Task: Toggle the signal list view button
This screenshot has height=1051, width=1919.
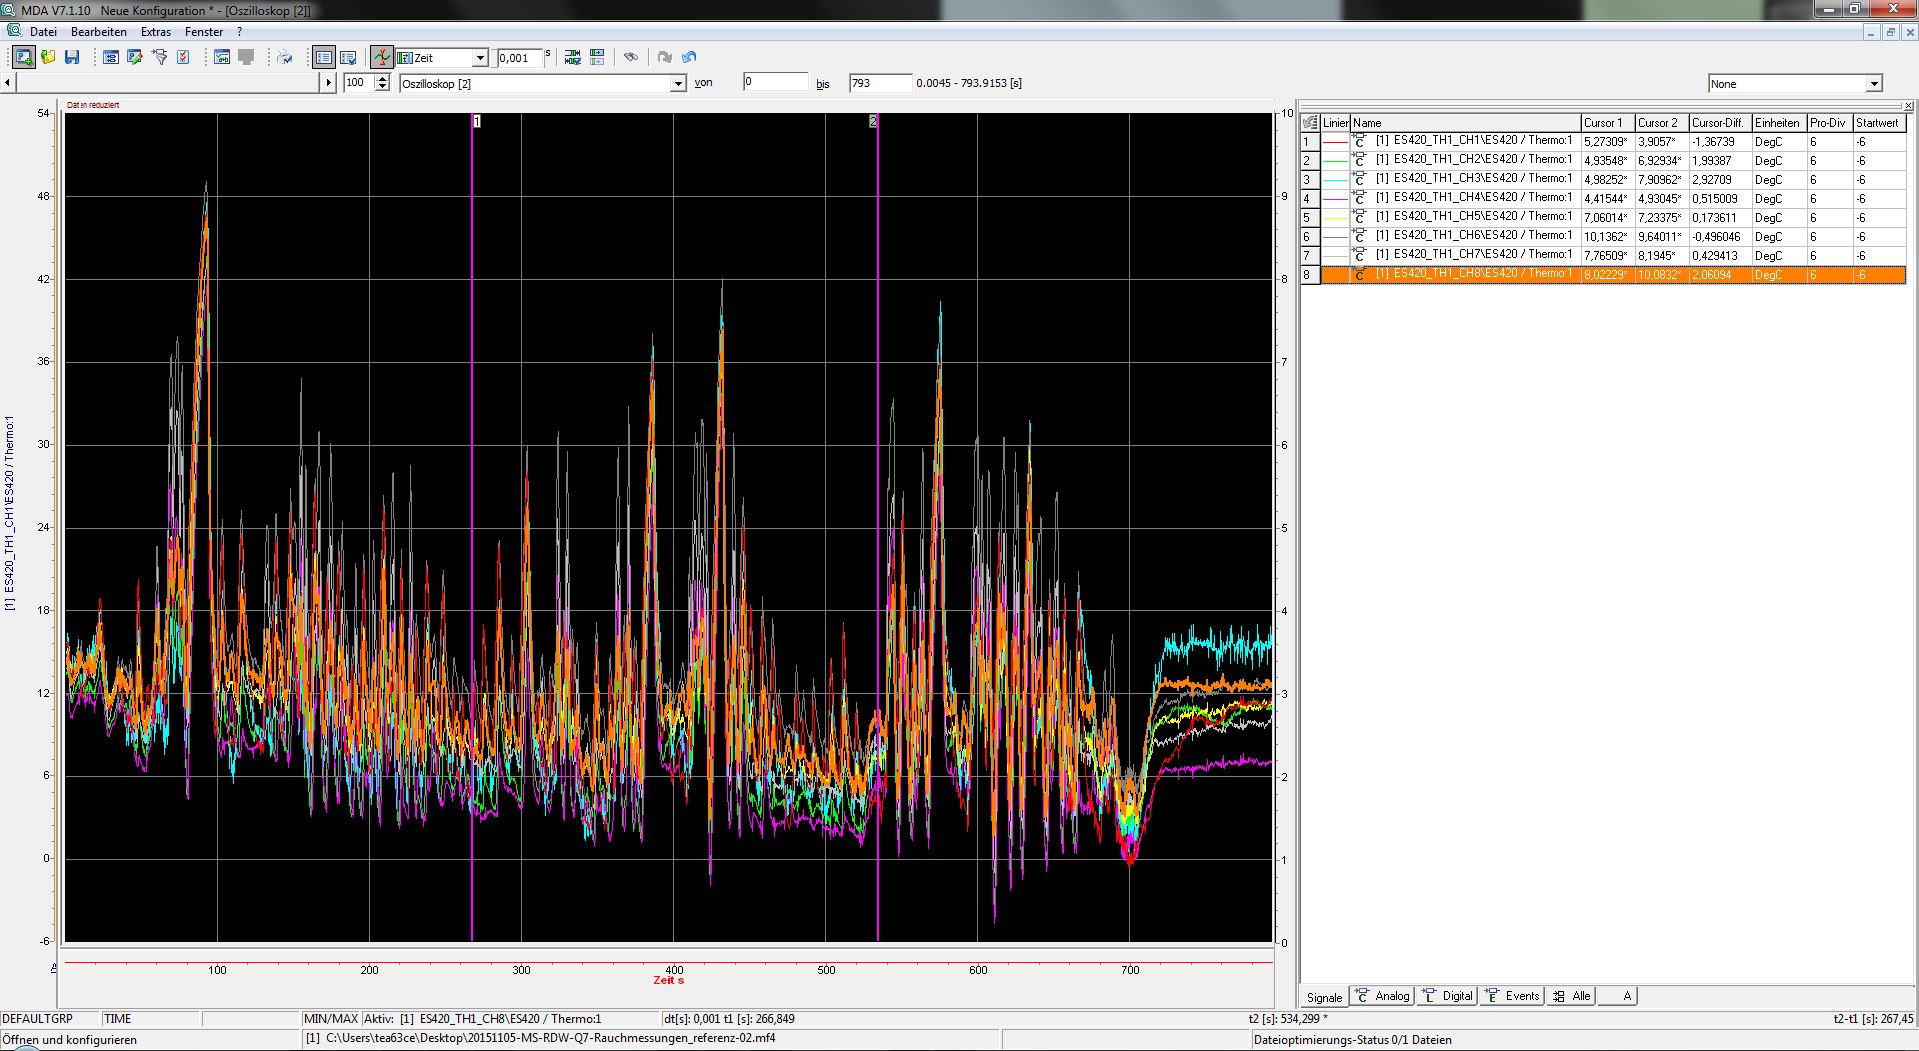Action: [x=324, y=58]
